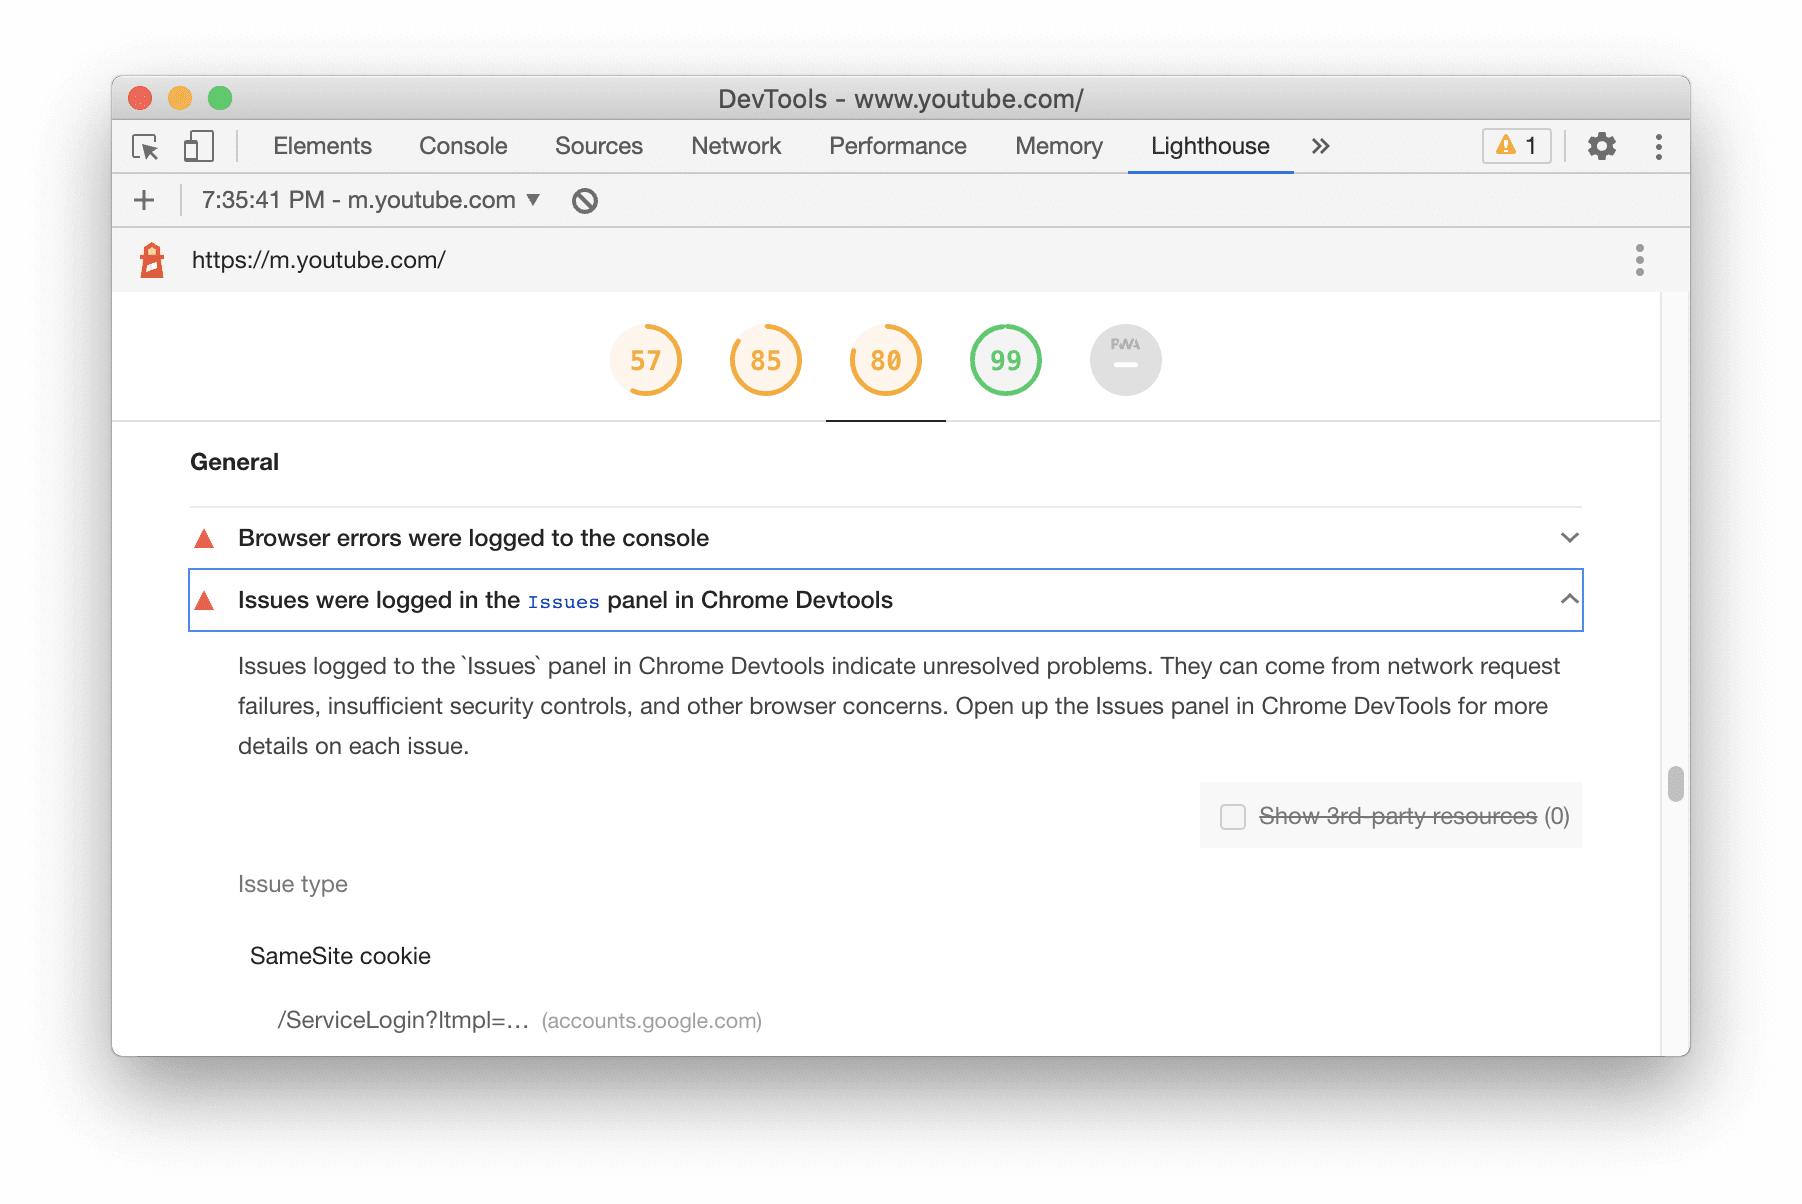Switch to the Network tab

point(735,146)
